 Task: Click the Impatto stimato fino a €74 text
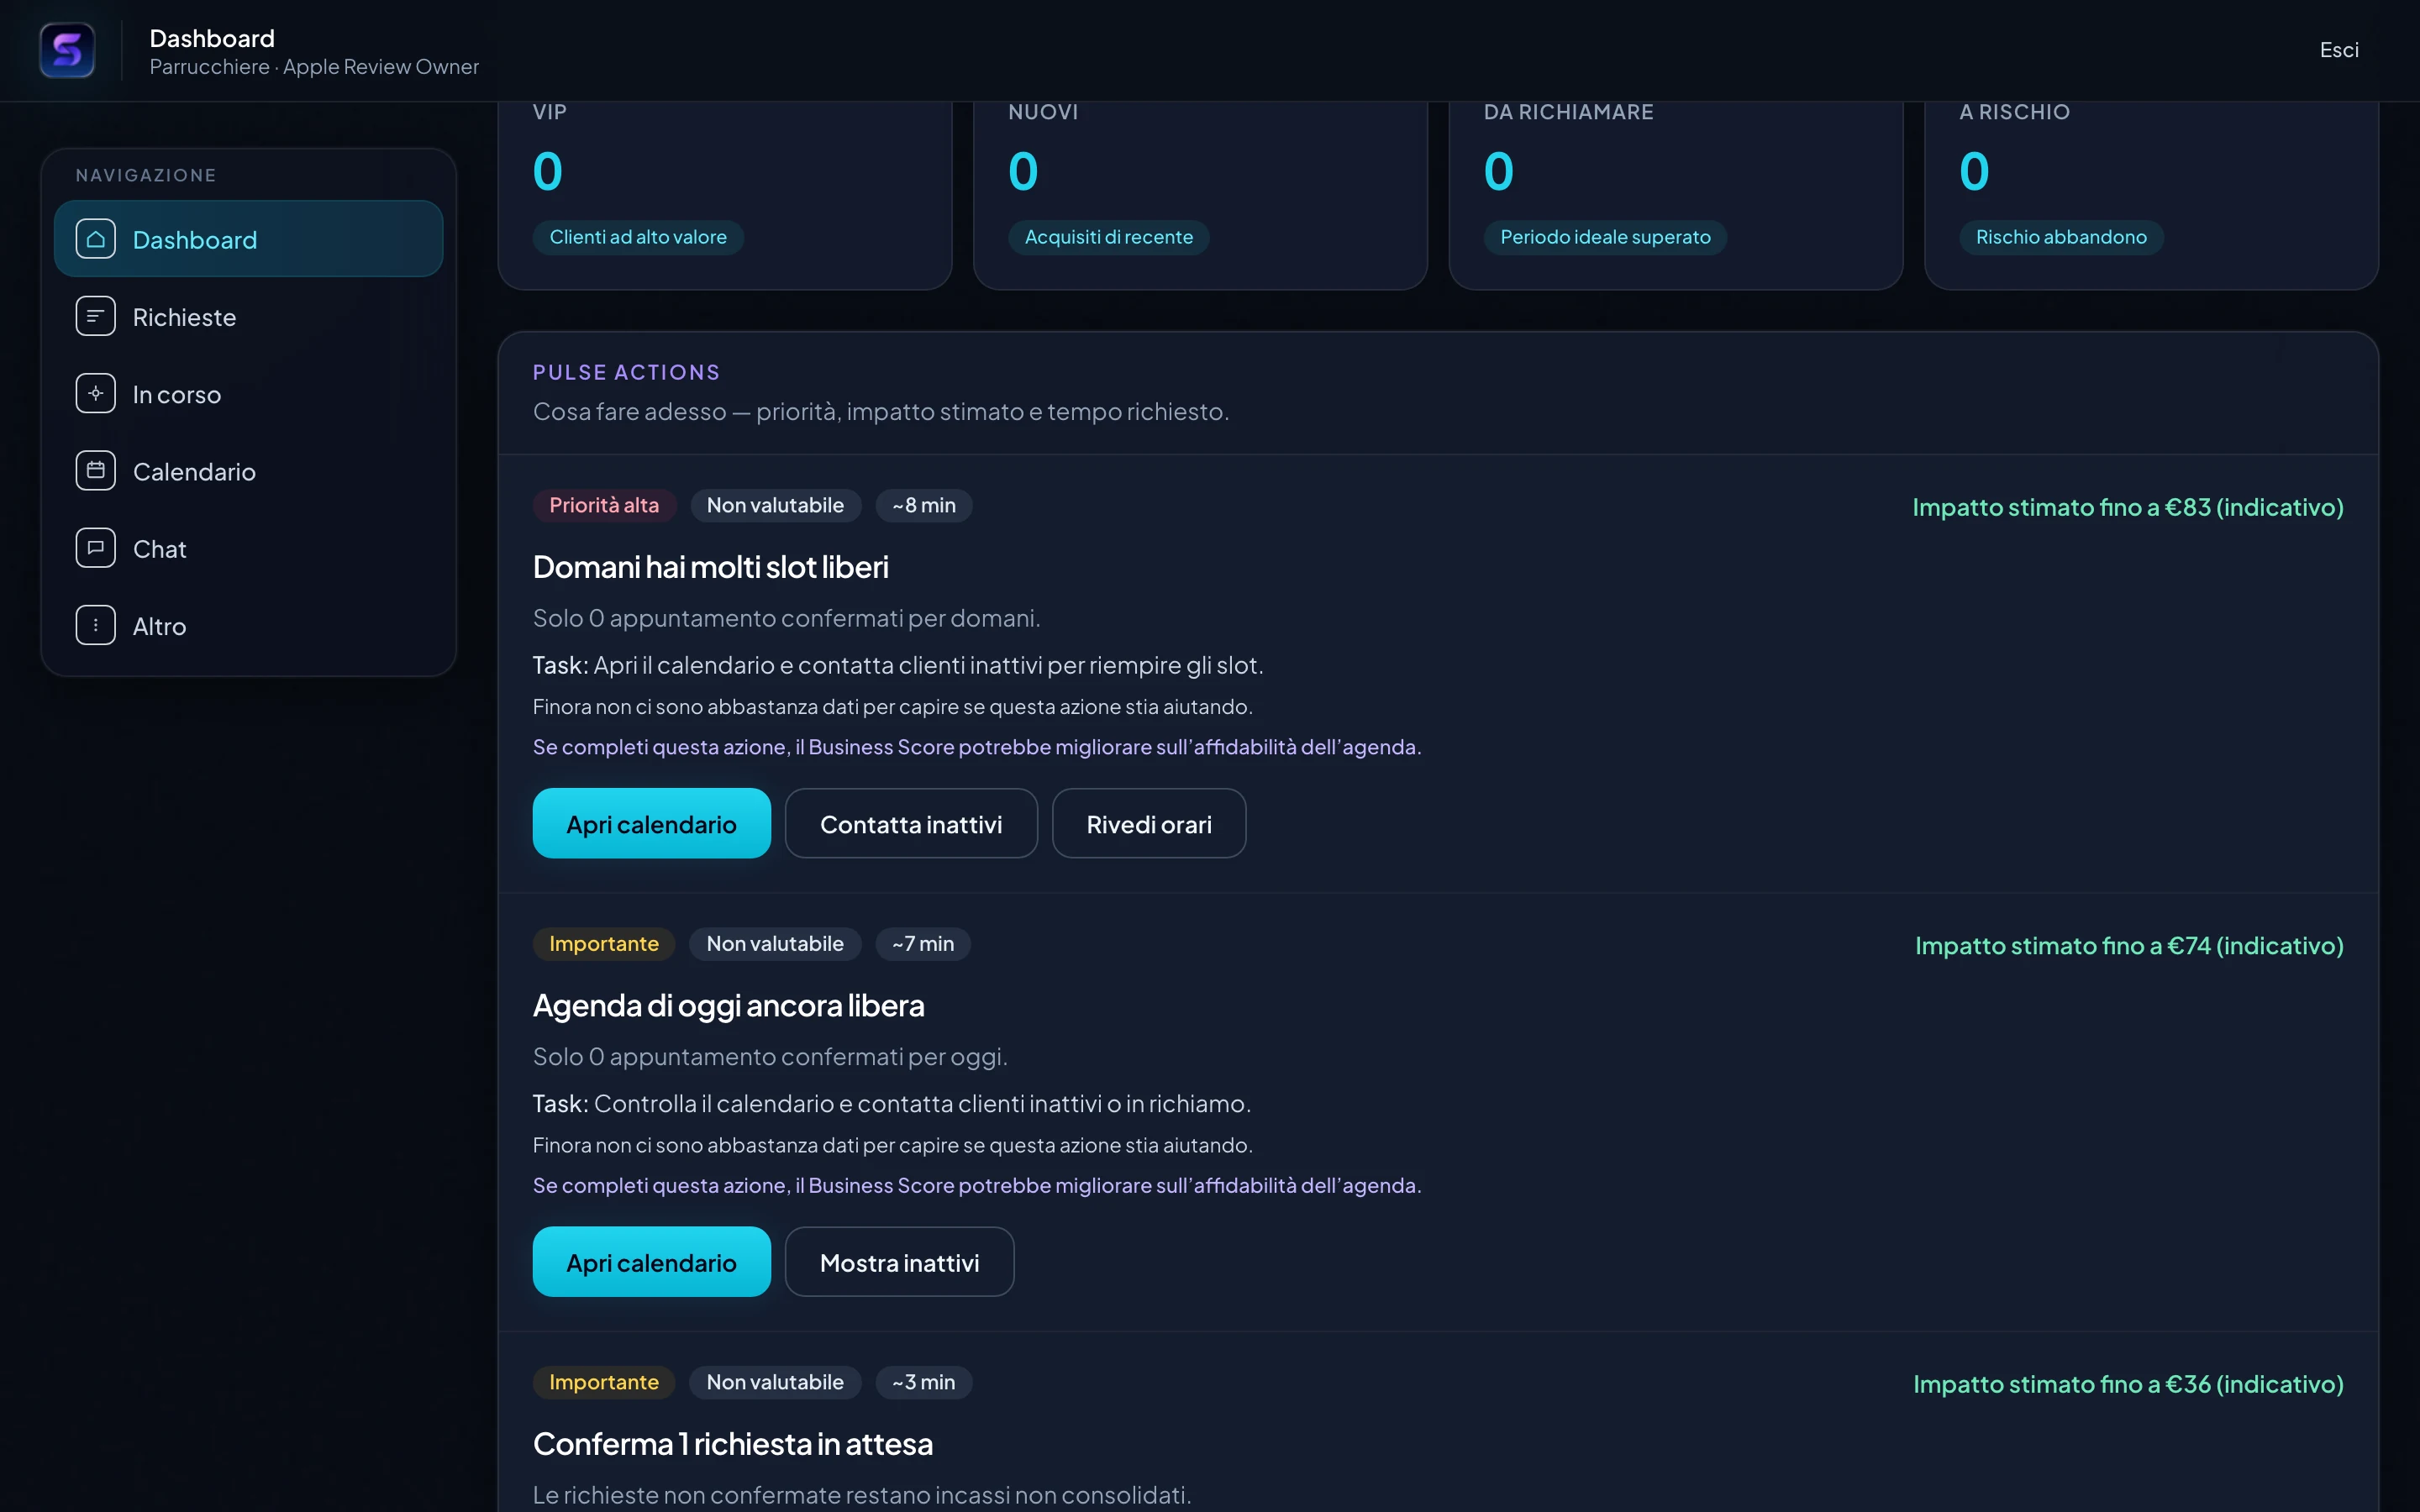coord(2129,945)
